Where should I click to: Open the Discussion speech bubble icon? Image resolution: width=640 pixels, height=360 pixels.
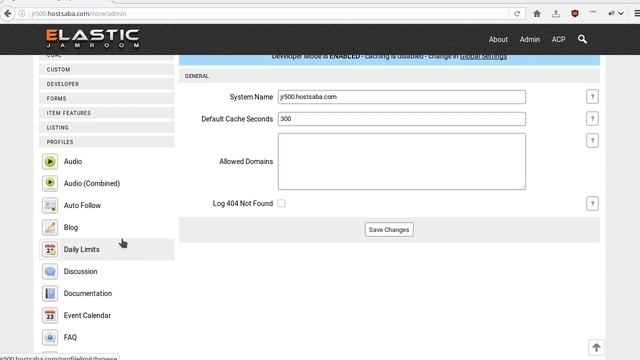point(50,271)
